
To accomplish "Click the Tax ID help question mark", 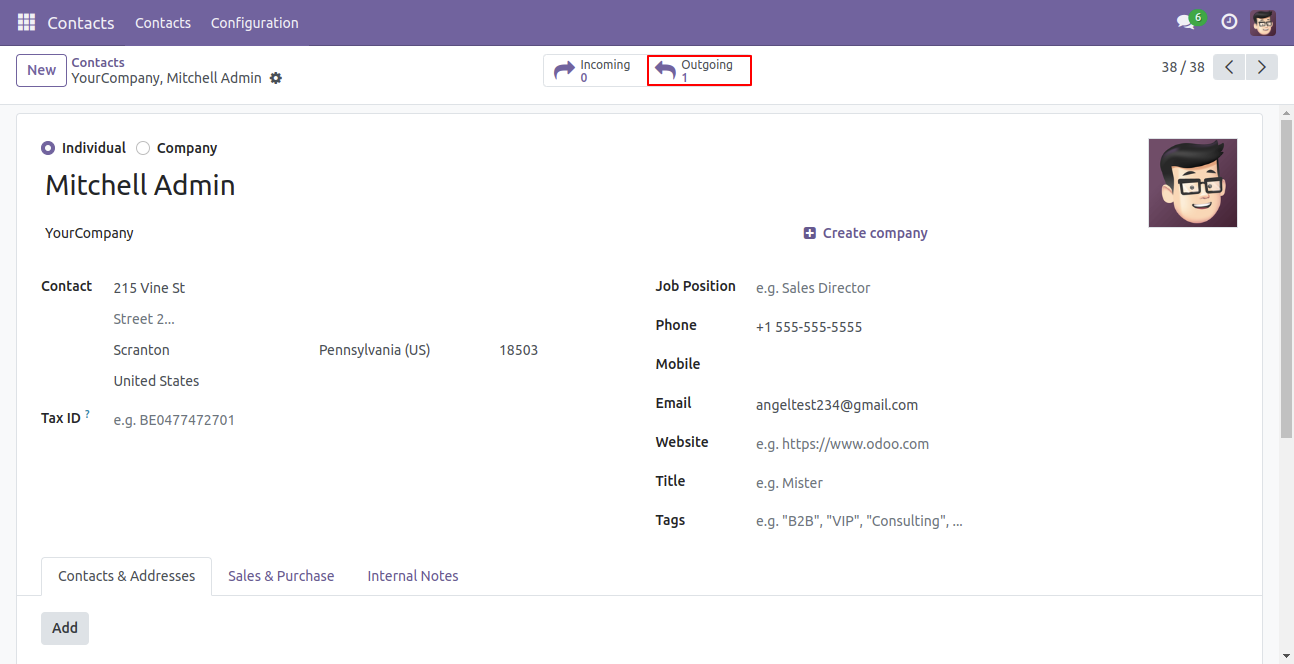I will 87,414.
